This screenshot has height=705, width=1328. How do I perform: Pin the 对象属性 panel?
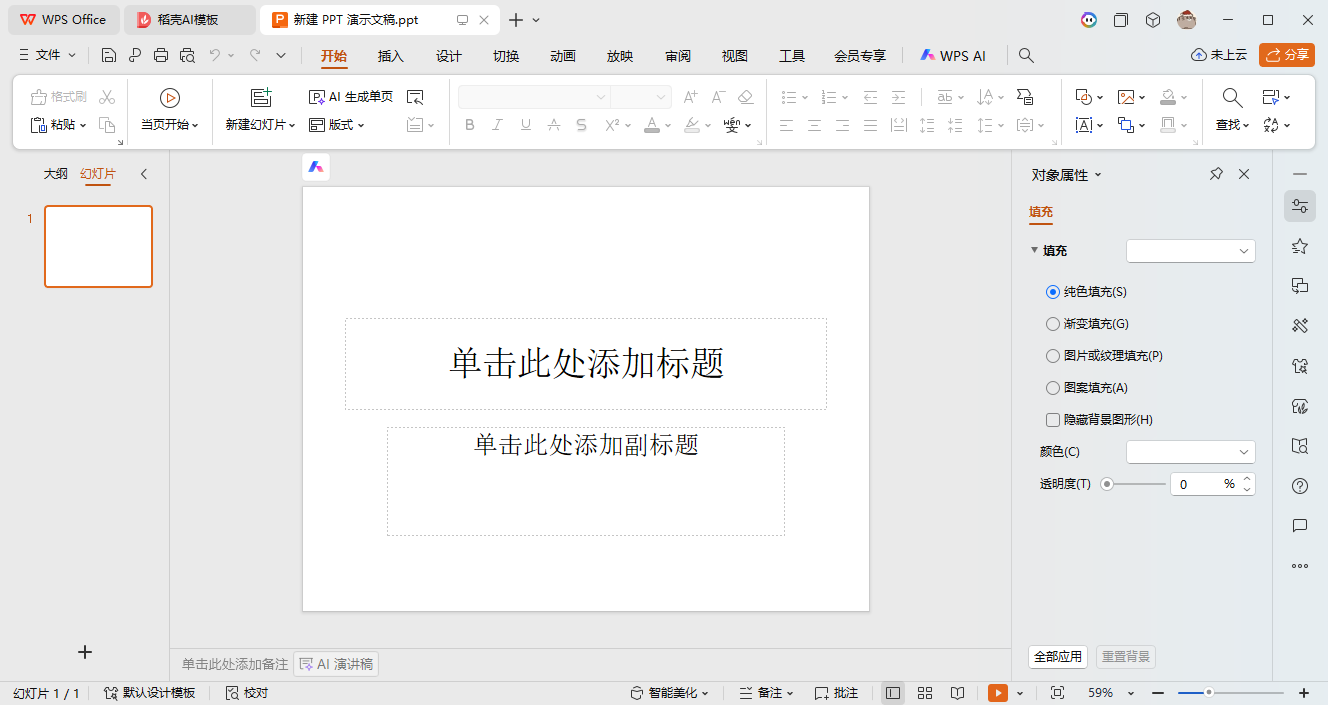tap(1216, 173)
